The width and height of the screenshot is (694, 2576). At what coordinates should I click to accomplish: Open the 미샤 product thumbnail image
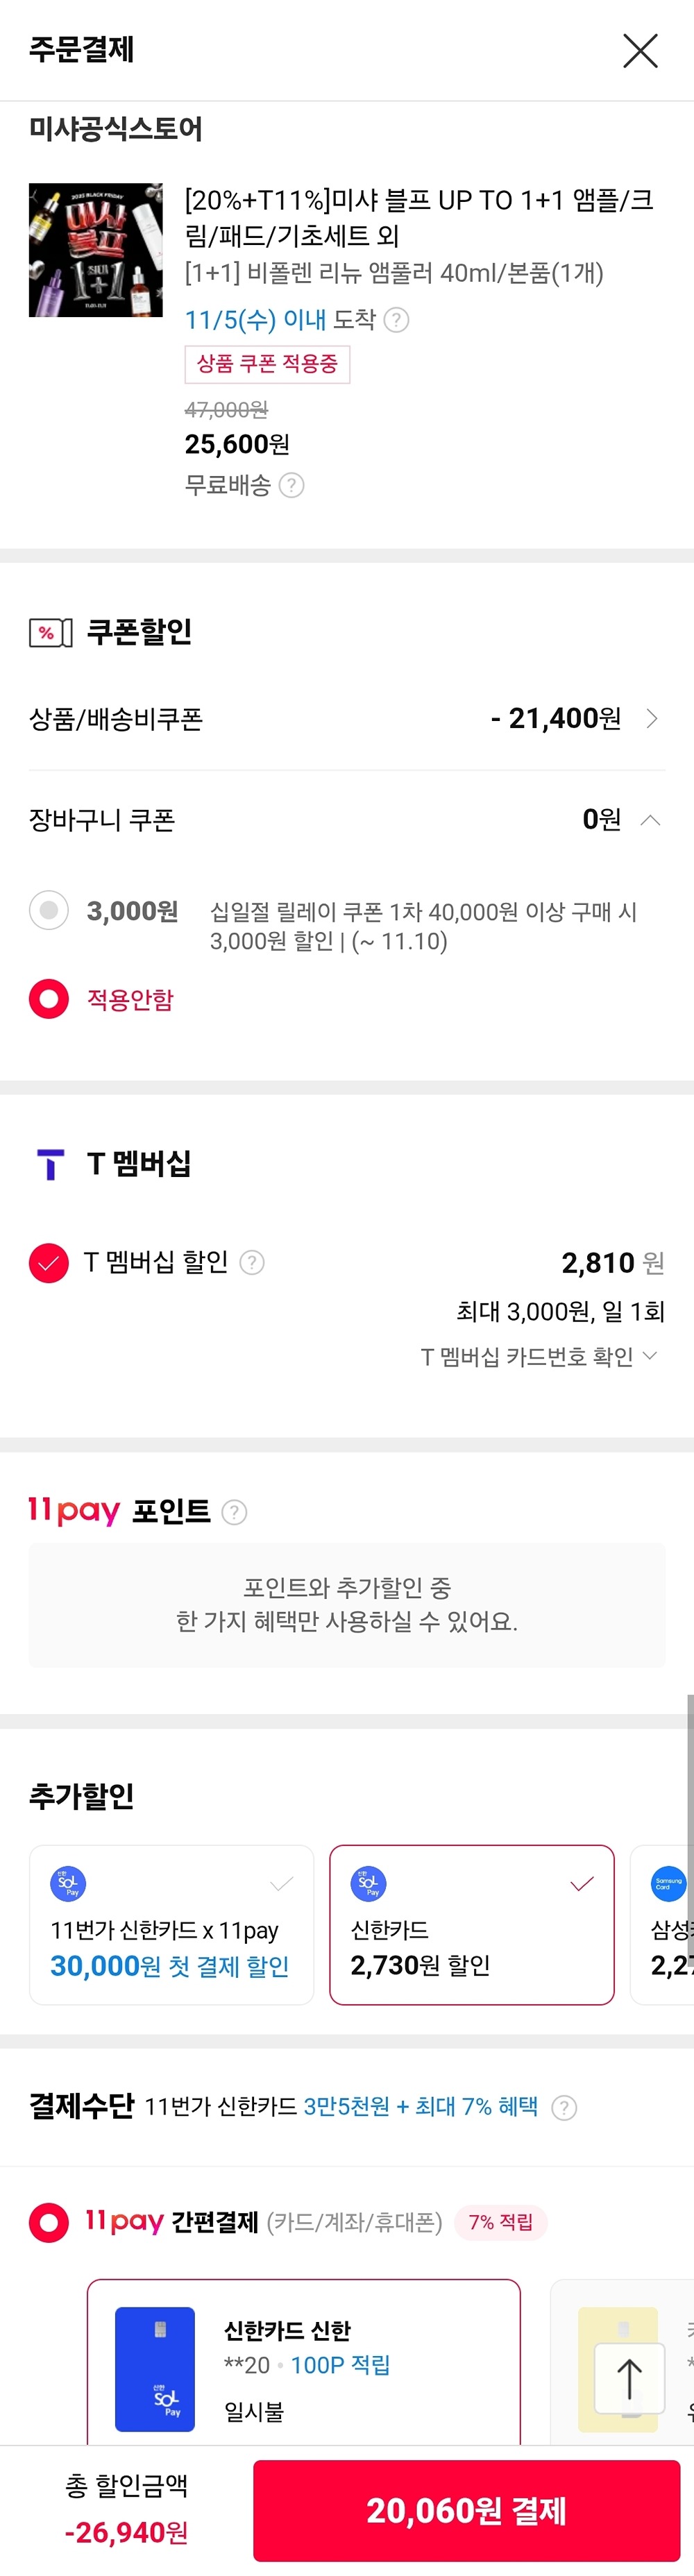[x=95, y=250]
